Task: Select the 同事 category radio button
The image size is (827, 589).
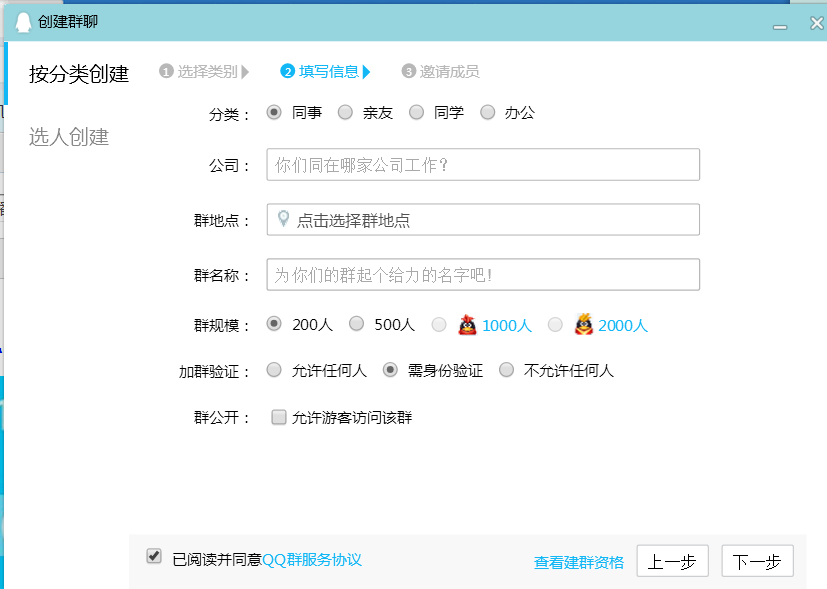Action: coord(274,112)
